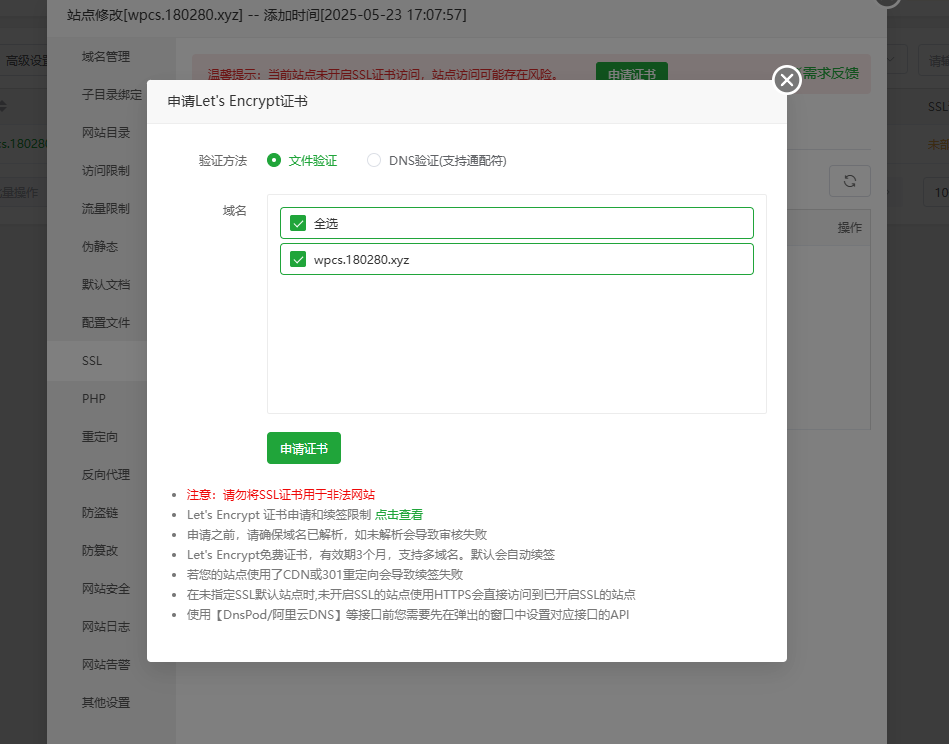
Task: Close the Let's Encrypt certificate dialog
Action: (x=787, y=80)
